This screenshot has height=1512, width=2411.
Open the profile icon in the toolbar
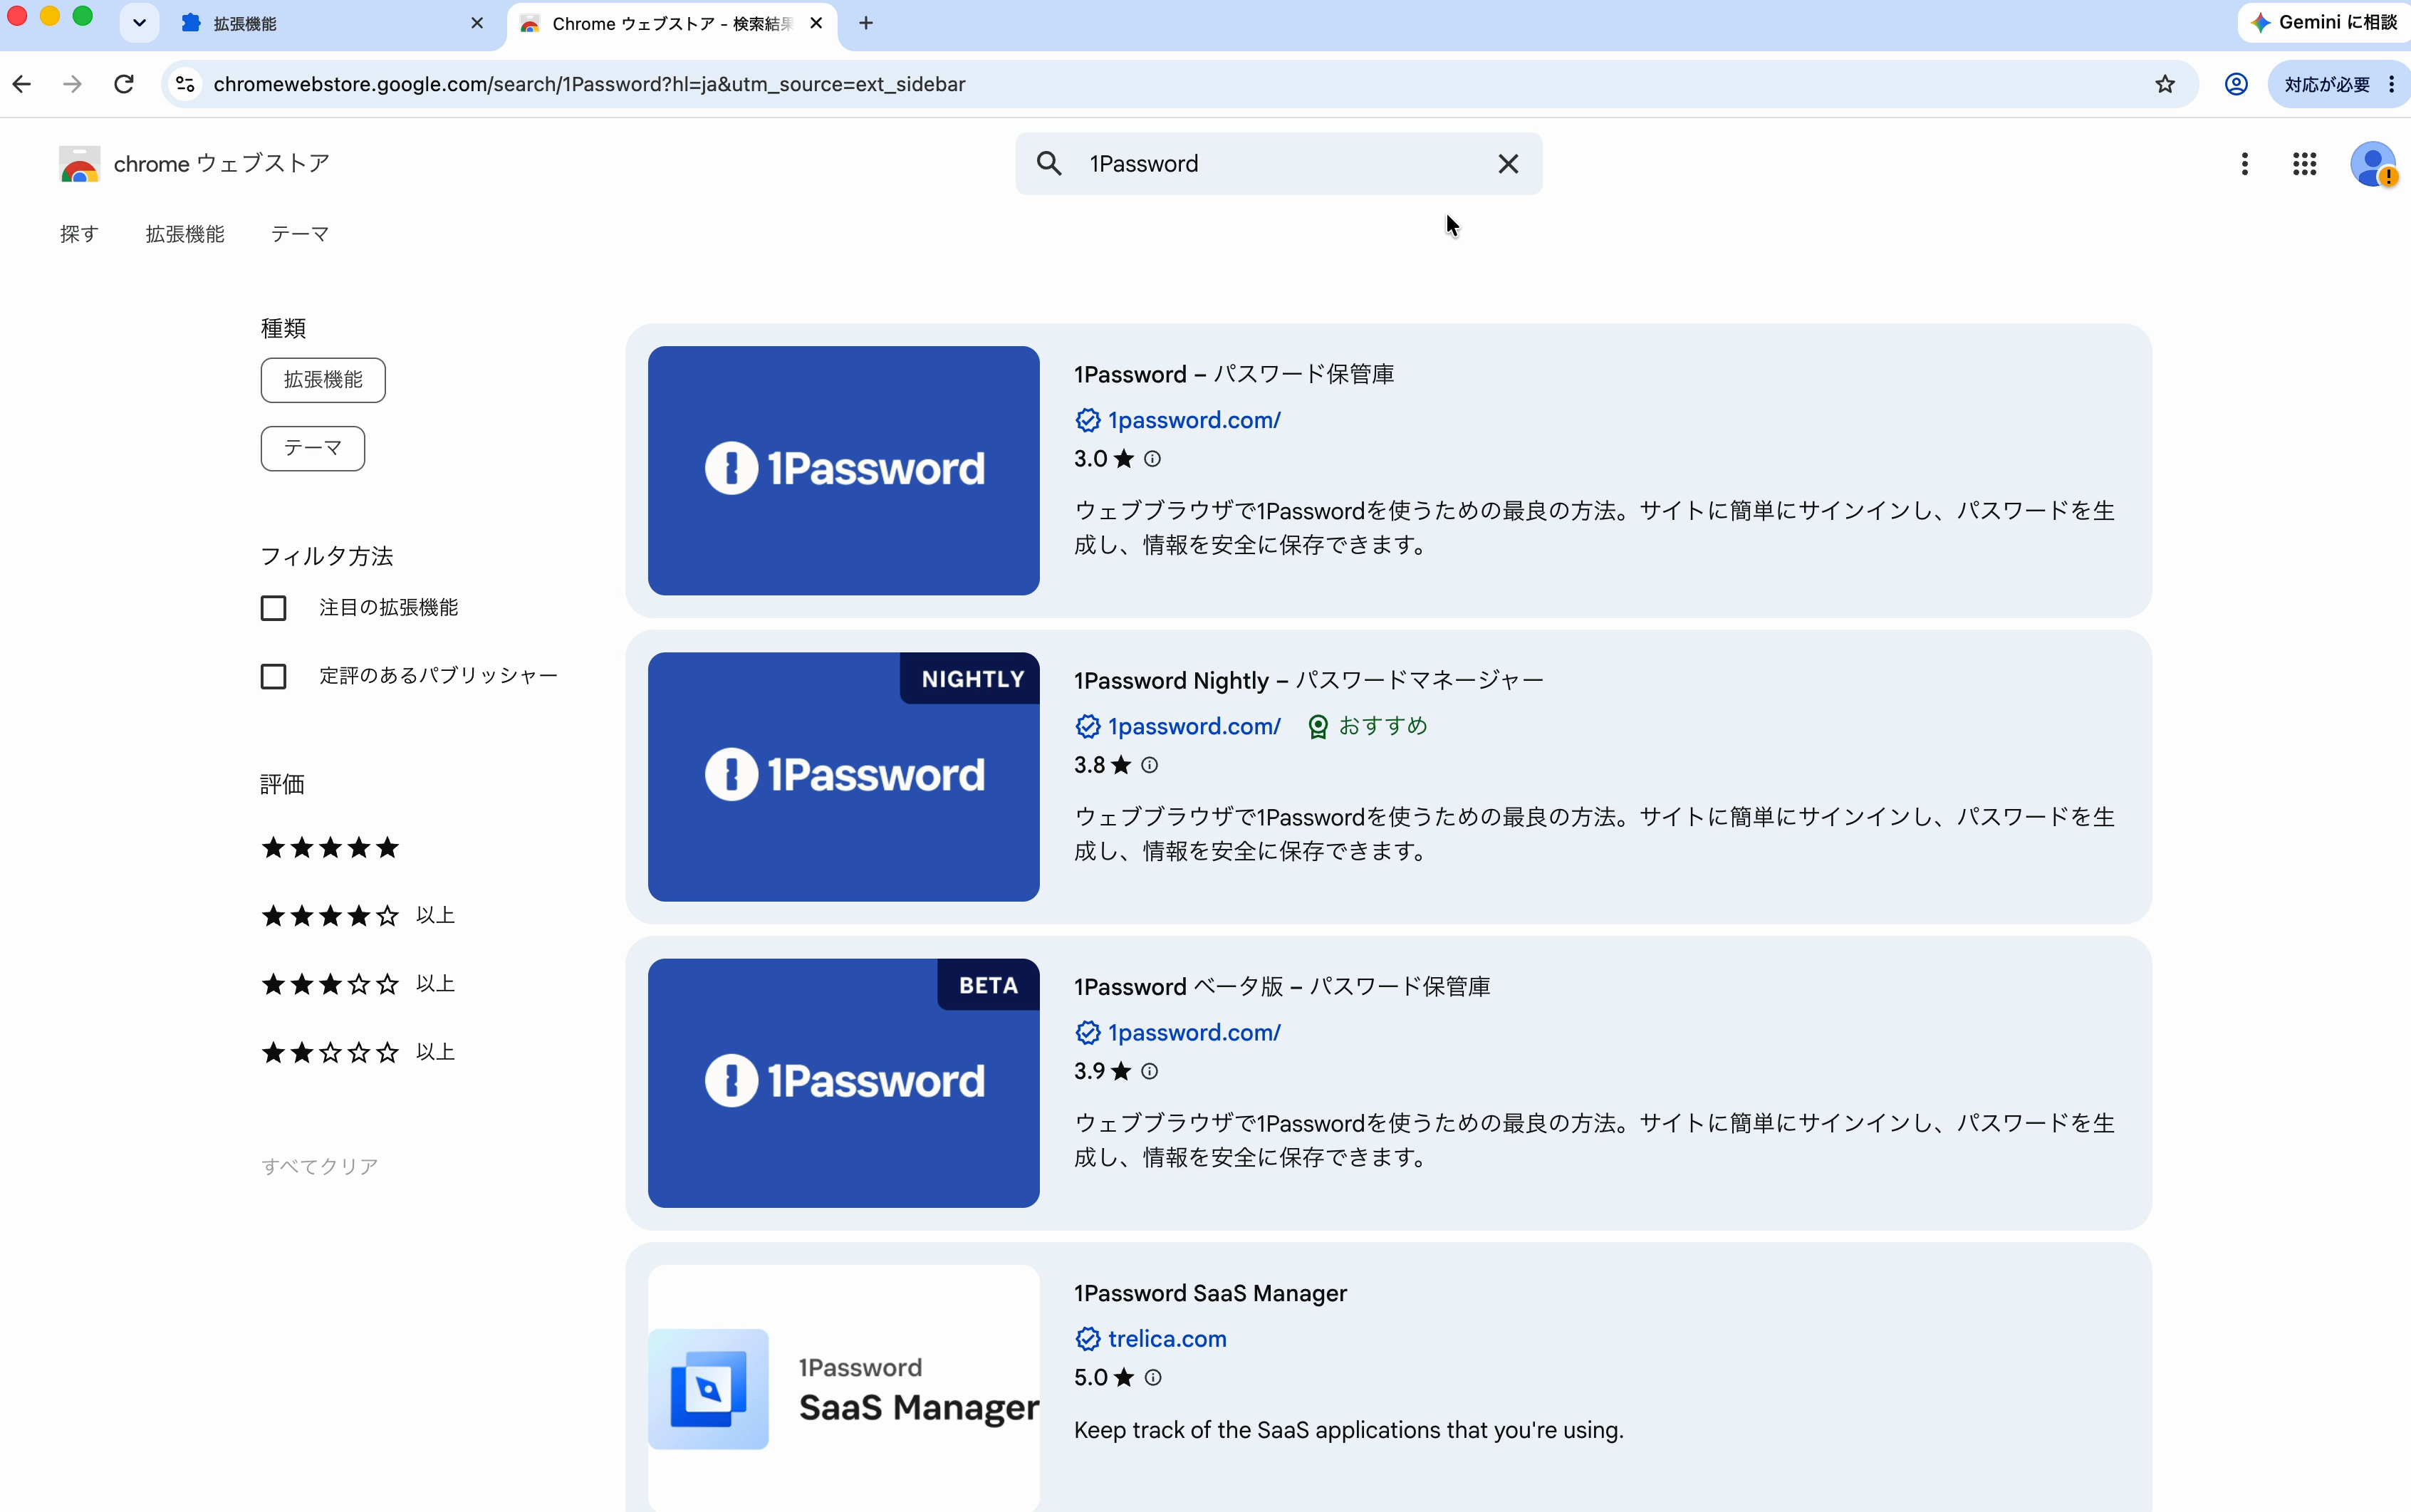pyautogui.click(x=2236, y=84)
